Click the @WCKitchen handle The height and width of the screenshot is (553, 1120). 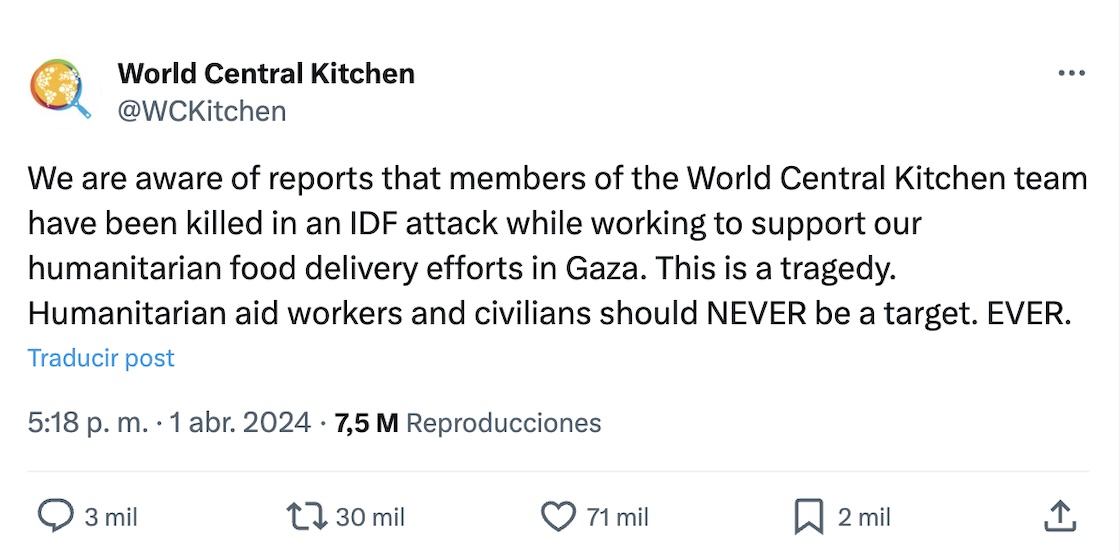click(x=202, y=110)
